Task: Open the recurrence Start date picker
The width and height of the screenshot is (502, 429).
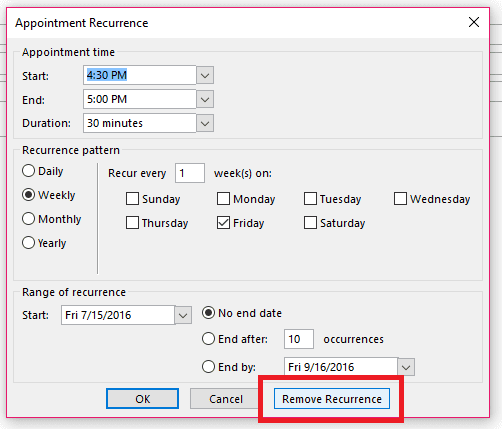Action: click(x=183, y=315)
